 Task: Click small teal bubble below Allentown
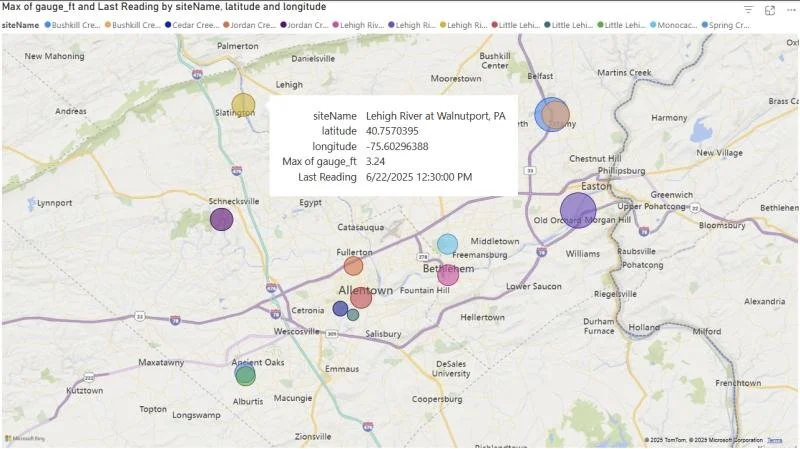[353, 315]
